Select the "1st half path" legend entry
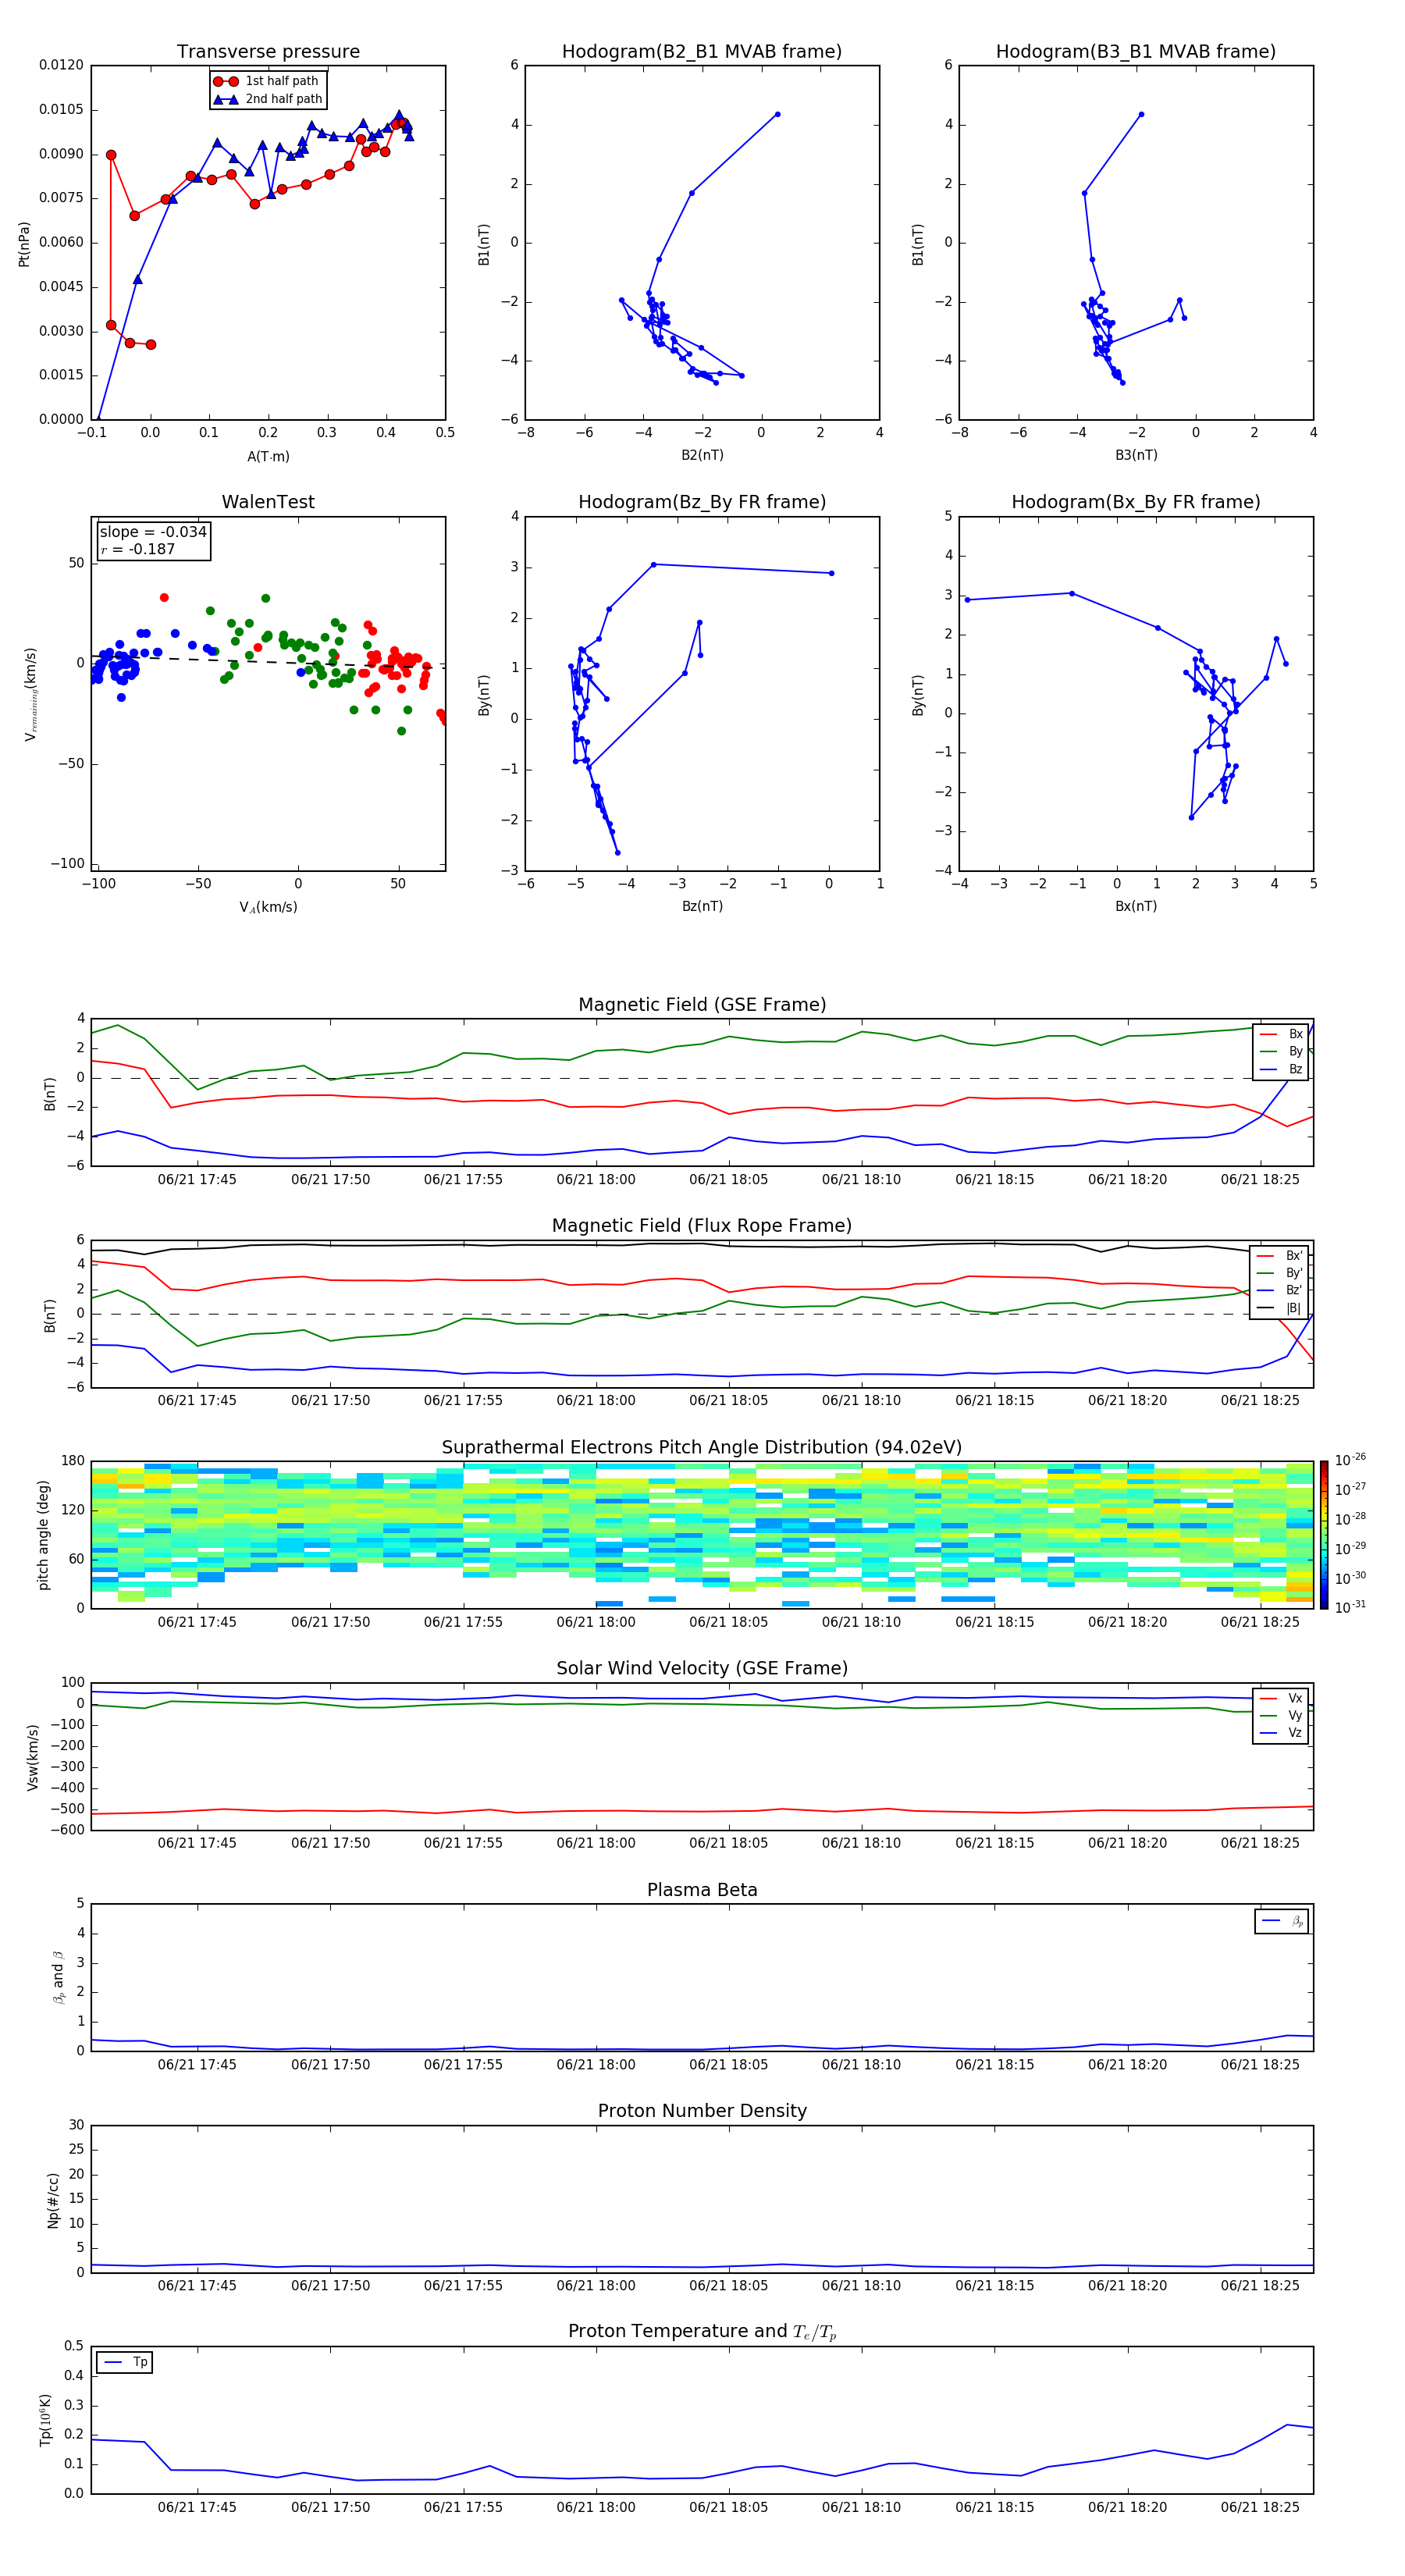 [x=267, y=81]
